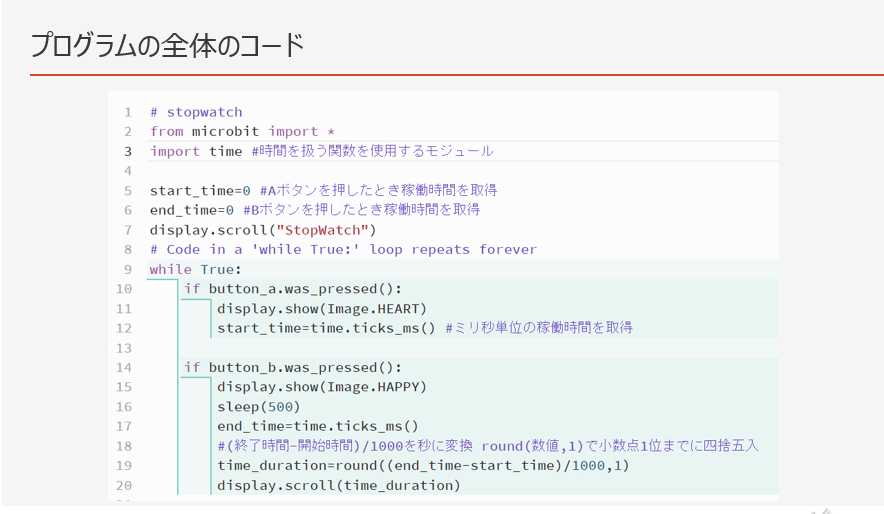The height and width of the screenshot is (514, 884).
Task: Click the 'while True:' line
Action: pos(195,269)
